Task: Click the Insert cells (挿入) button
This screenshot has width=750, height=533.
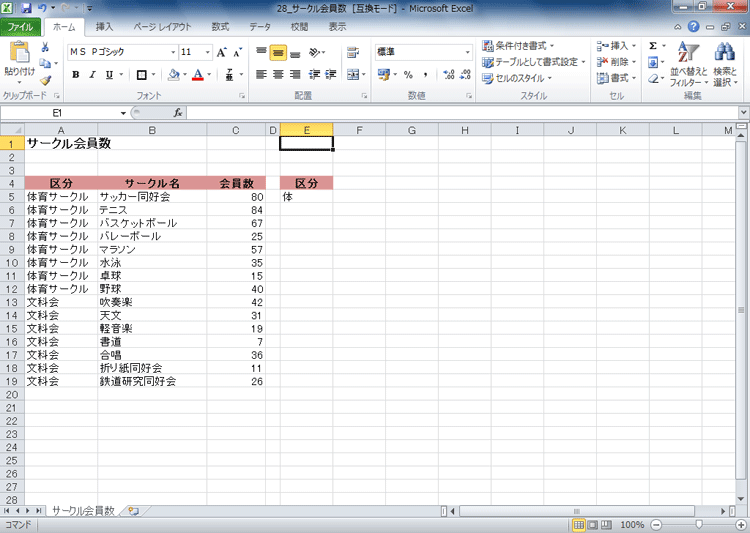Action: tap(616, 46)
